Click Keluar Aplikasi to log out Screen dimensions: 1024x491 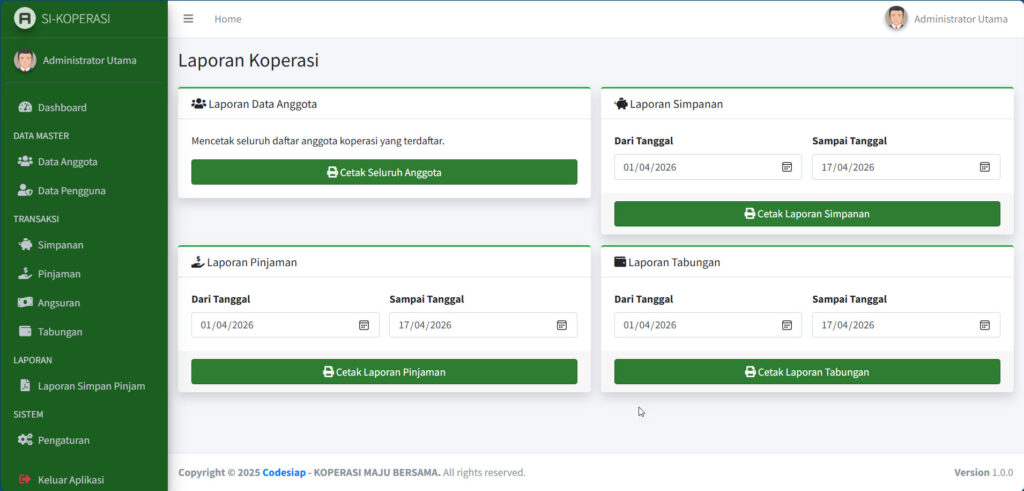coord(70,479)
